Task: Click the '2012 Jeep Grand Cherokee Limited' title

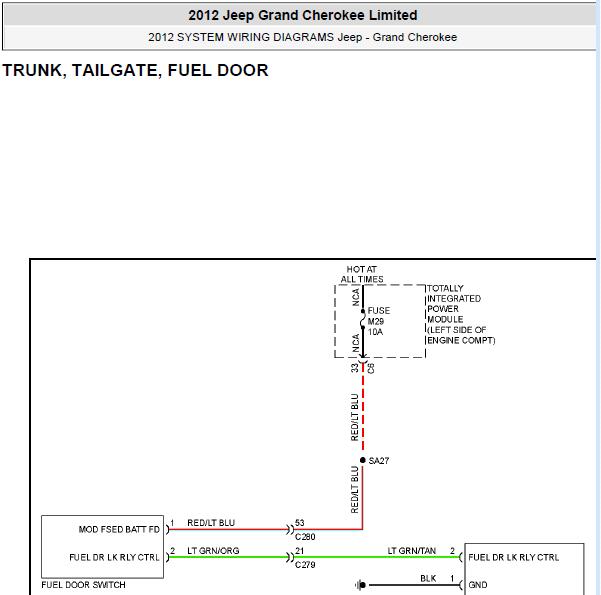Action: [302, 15]
